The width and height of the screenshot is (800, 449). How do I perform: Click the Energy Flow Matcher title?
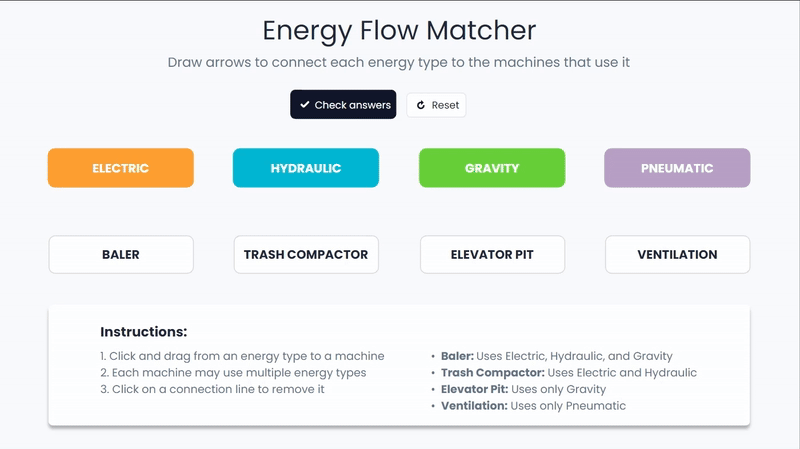click(x=399, y=30)
